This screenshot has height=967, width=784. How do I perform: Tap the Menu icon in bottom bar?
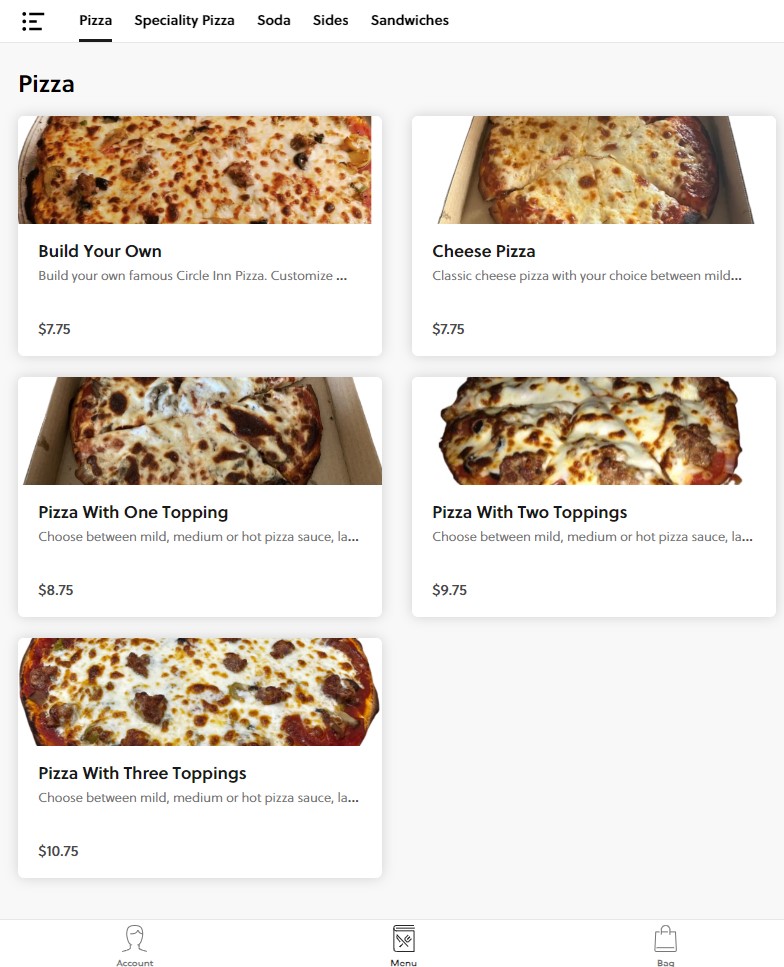(x=403, y=939)
